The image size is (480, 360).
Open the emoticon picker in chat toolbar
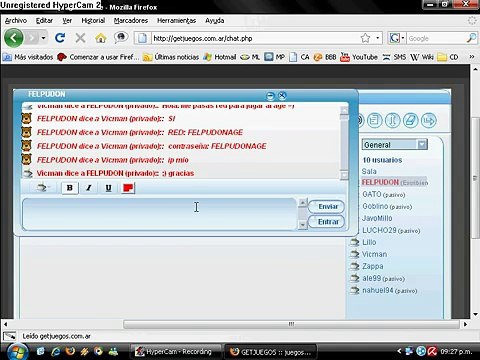(42, 188)
